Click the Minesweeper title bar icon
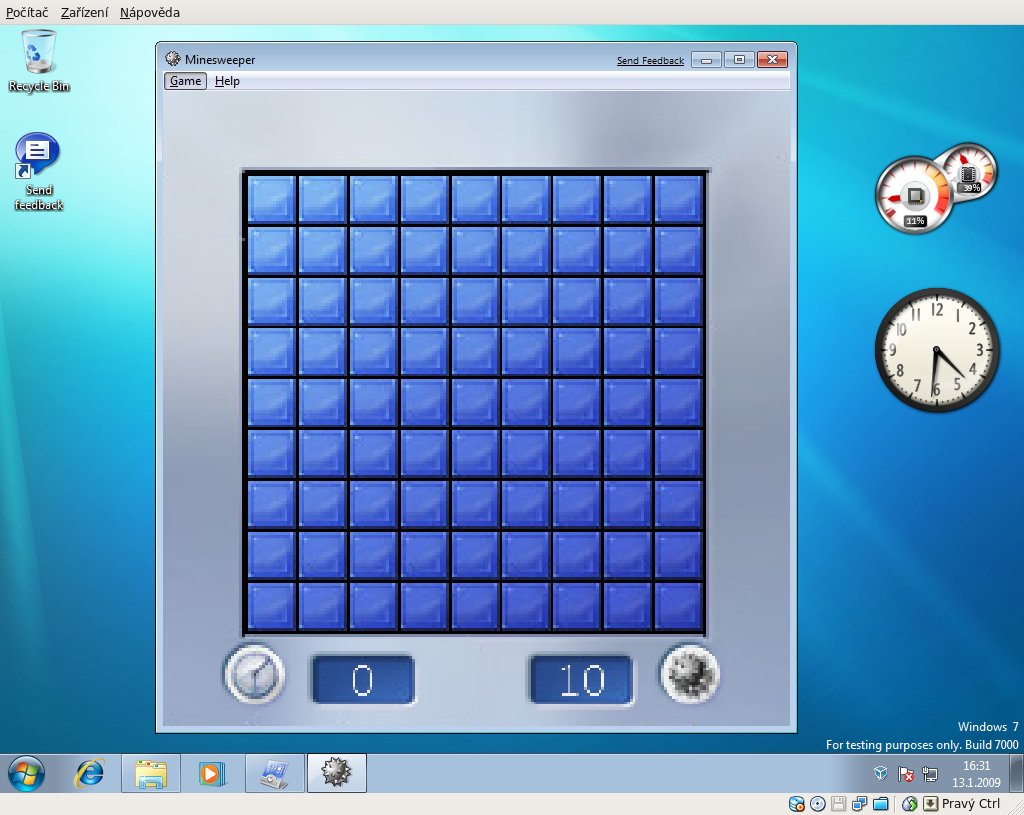This screenshot has width=1024, height=815. click(172, 59)
